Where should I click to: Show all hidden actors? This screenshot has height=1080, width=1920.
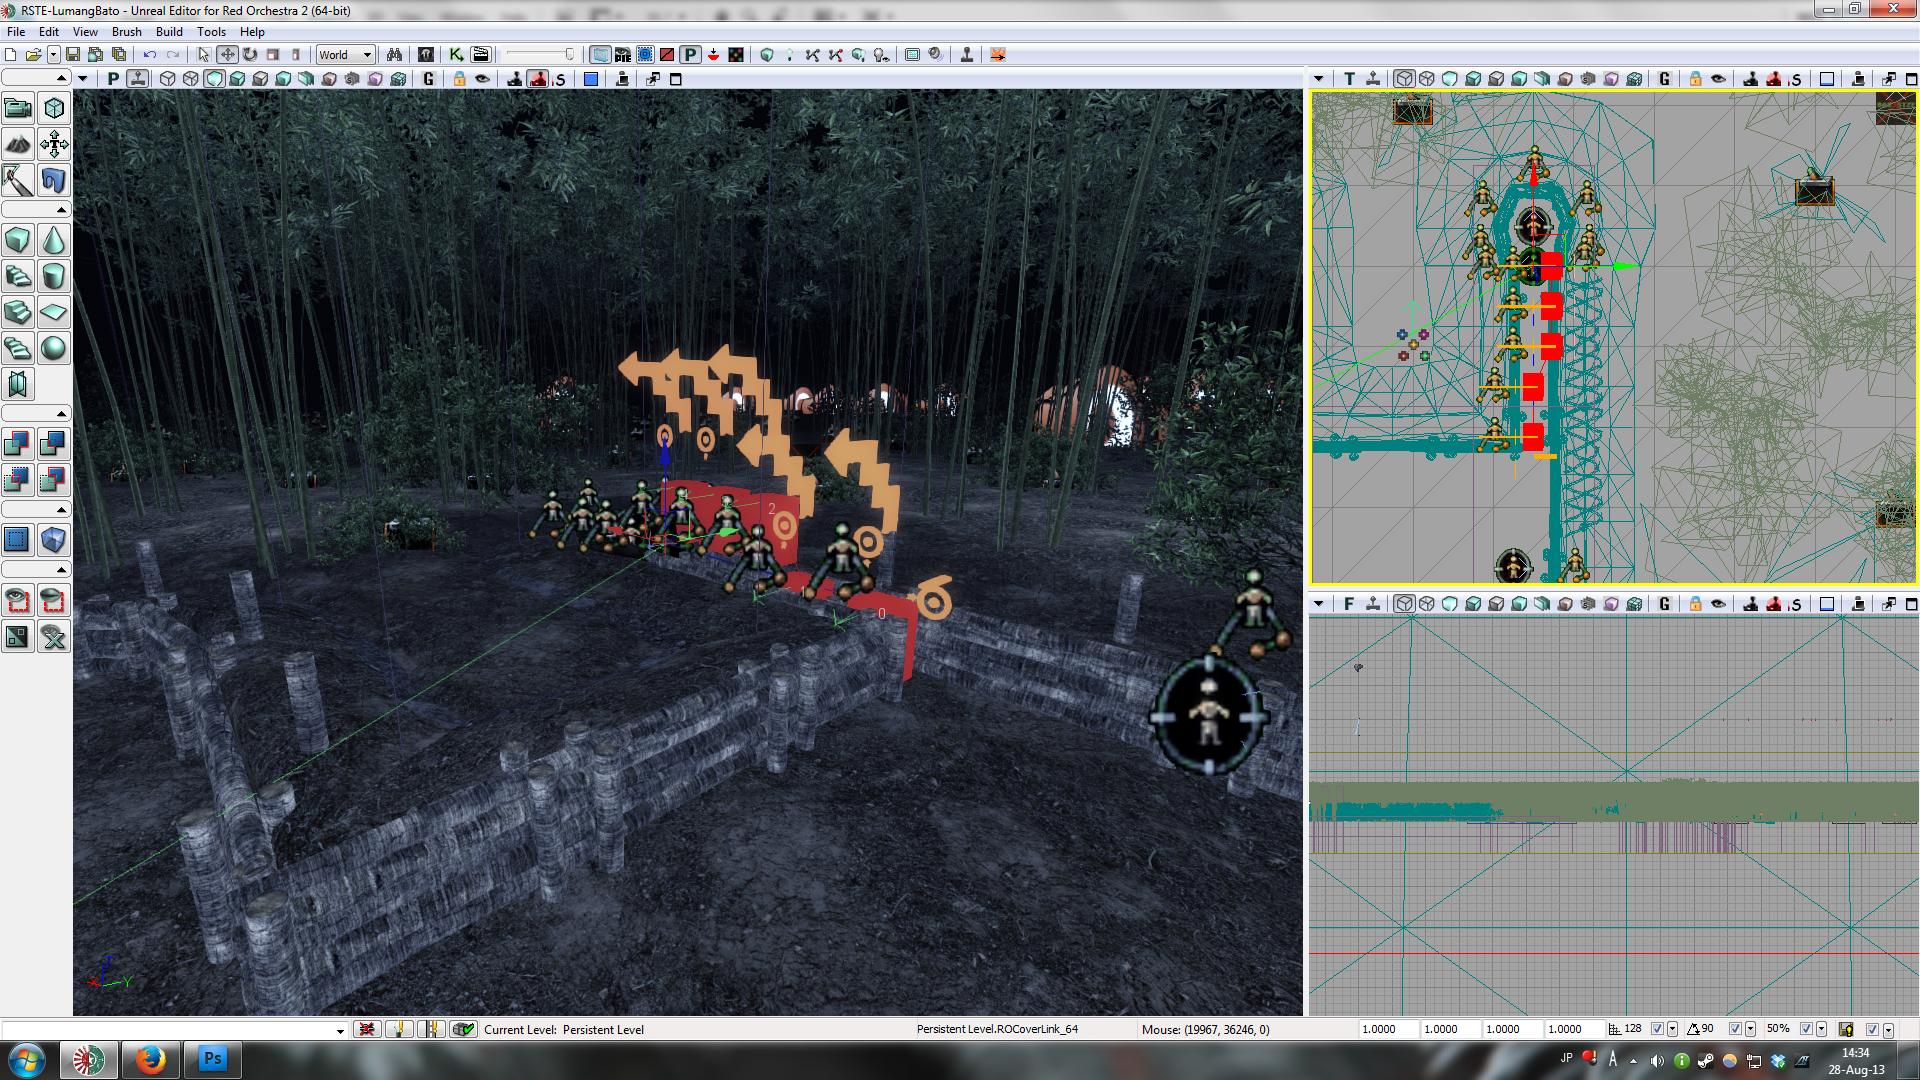coord(54,636)
